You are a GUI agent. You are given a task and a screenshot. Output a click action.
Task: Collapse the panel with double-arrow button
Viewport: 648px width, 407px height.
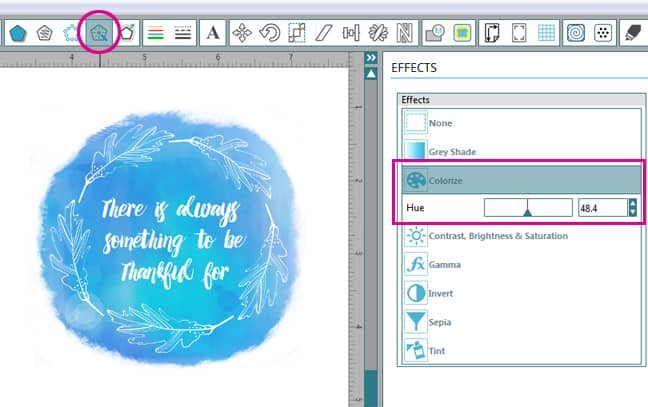pos(370,58)
